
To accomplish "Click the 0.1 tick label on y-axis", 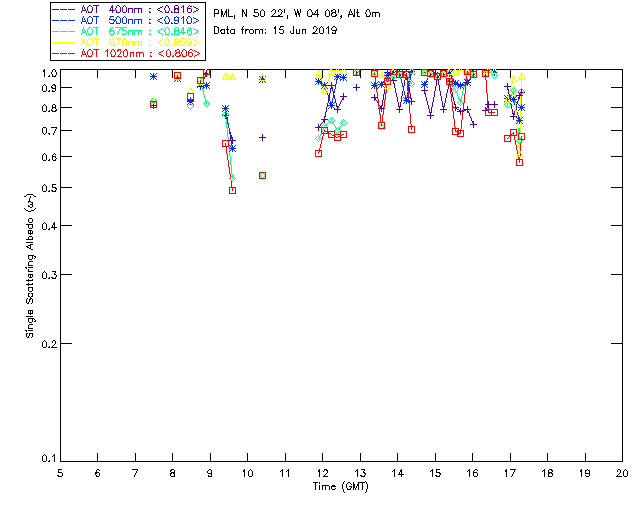I will pos(47,460).
